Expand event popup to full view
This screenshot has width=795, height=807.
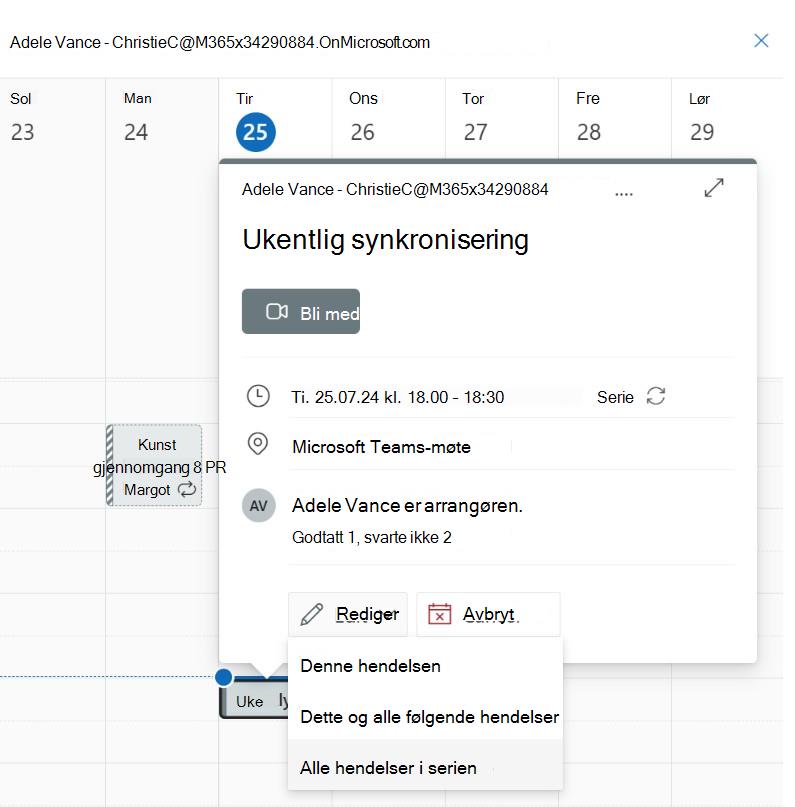coord(714,188)
